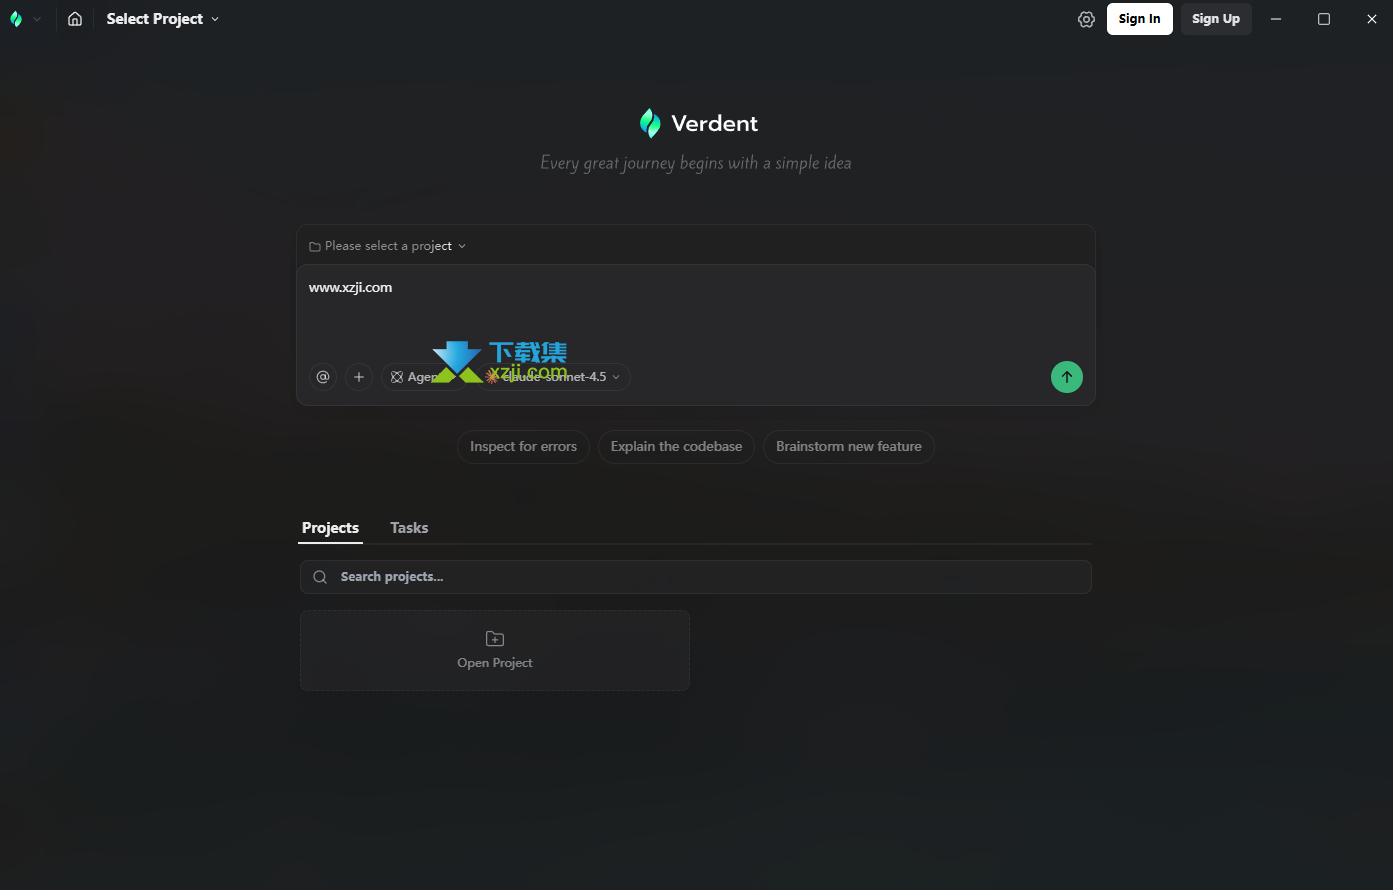Open the 'Please select a project' dropdown
1393x890 pixels.
point(388,246)
